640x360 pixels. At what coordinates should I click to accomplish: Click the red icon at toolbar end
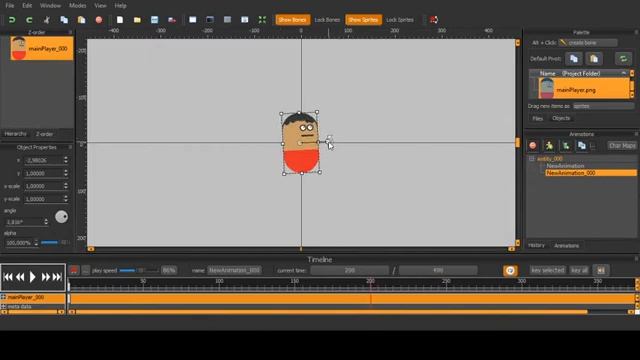click(x=433, y=20)
